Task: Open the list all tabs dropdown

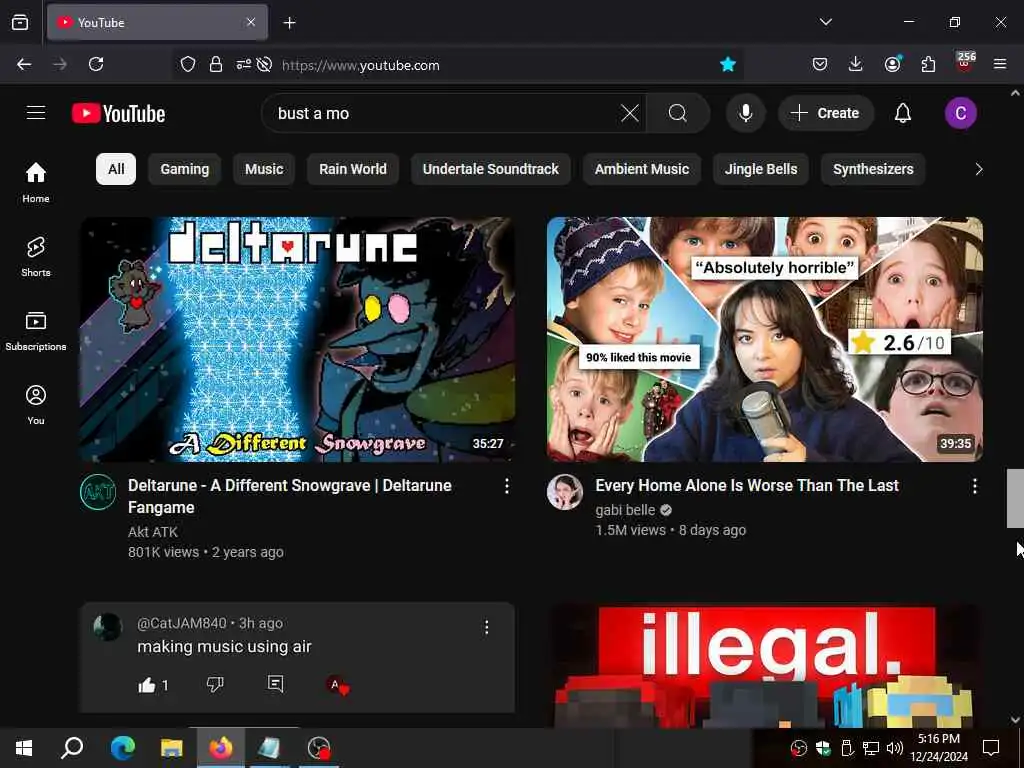Action: coord(825,22)
